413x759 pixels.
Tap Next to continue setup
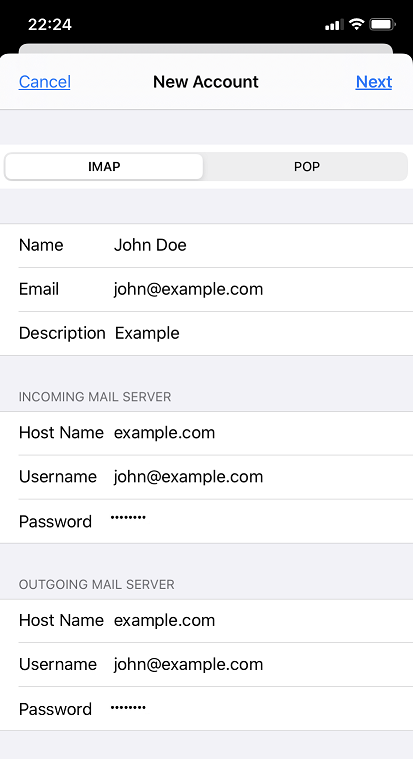pyautogui.click(x=374, y=82)
